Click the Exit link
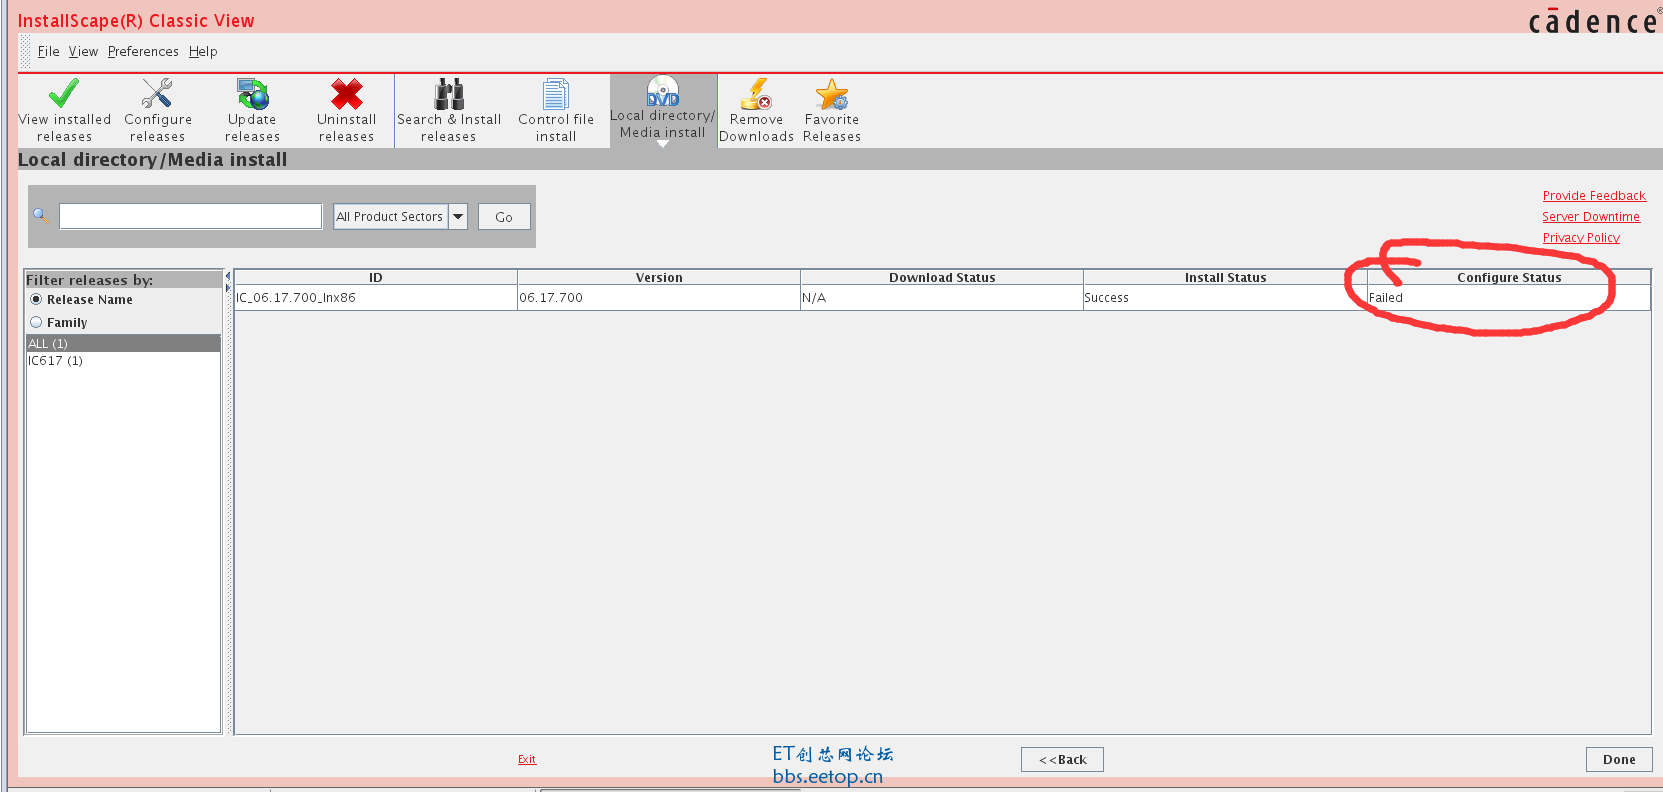The image size is (1663, 792). pyautogui.click(x=527, y=760)
